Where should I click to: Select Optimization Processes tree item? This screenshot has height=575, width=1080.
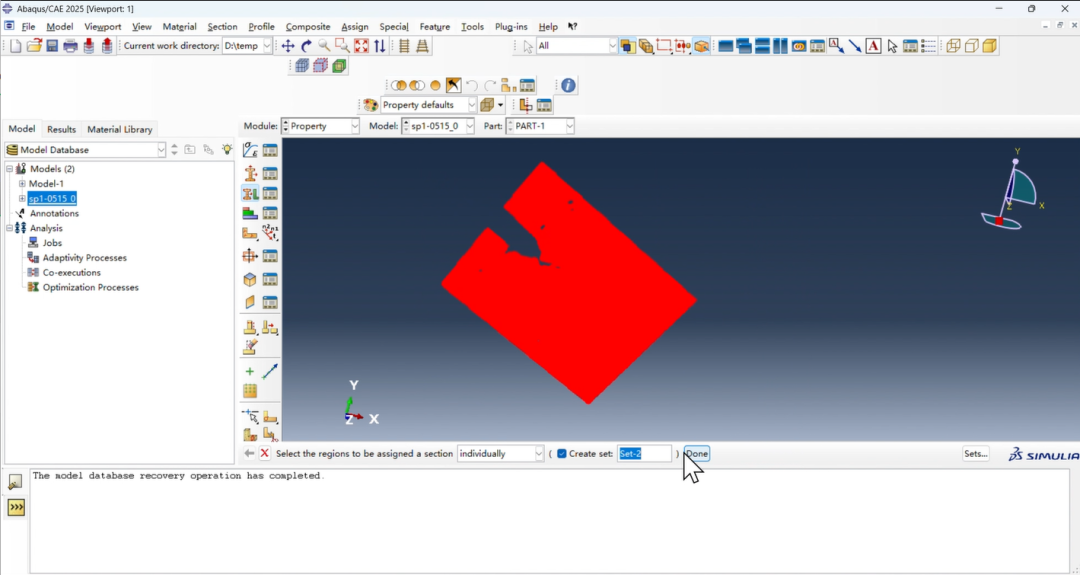pos(90,287)
